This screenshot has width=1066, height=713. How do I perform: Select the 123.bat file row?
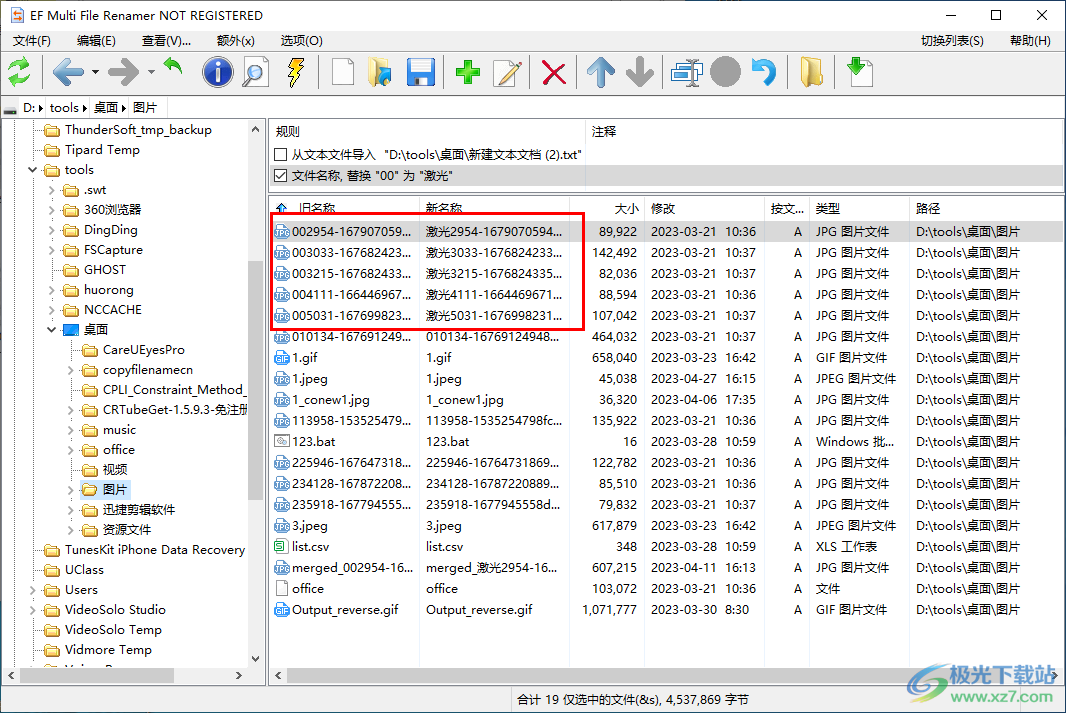[x=666, y=442]
